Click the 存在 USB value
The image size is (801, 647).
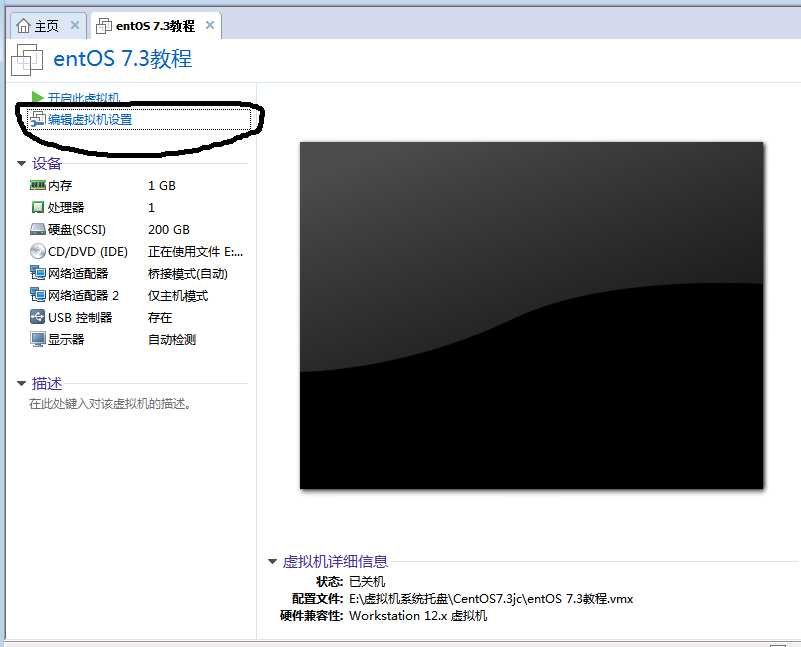click(x=160, y=318)
